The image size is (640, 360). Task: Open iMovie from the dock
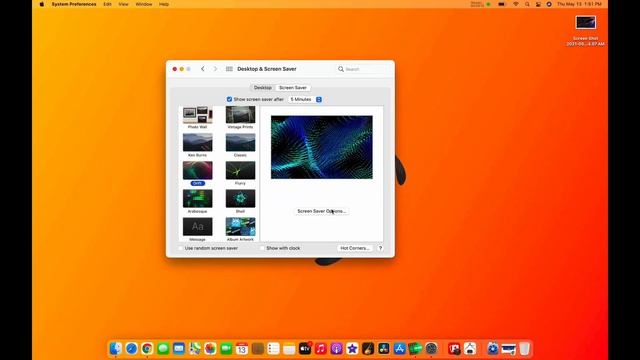(352, 349)
